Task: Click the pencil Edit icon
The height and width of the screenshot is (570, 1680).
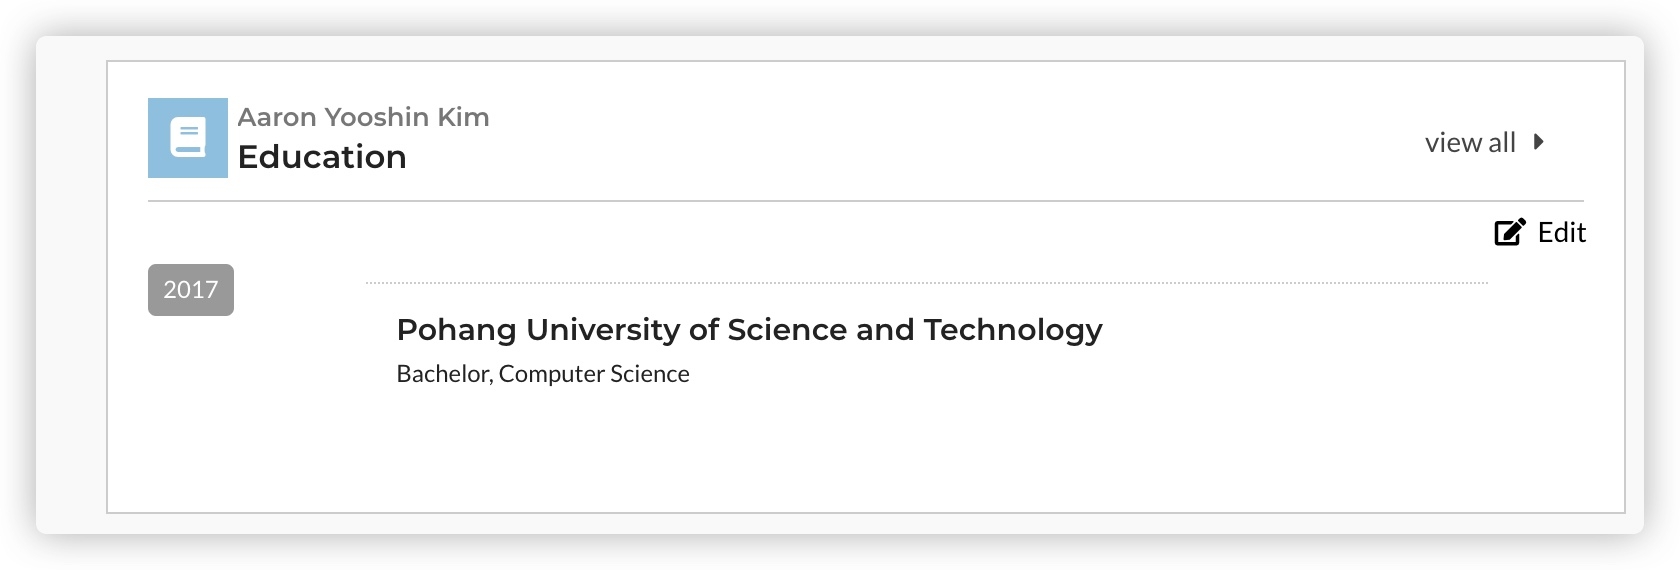Action: point(1509,232)
